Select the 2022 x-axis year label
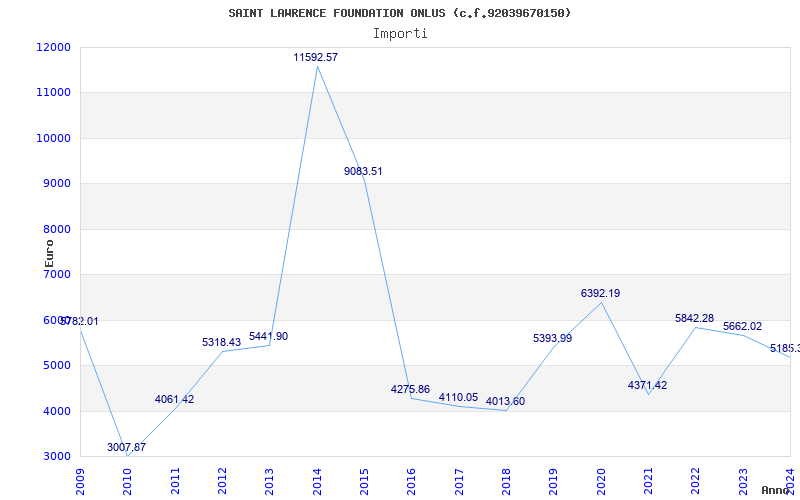 click(695, 482)
